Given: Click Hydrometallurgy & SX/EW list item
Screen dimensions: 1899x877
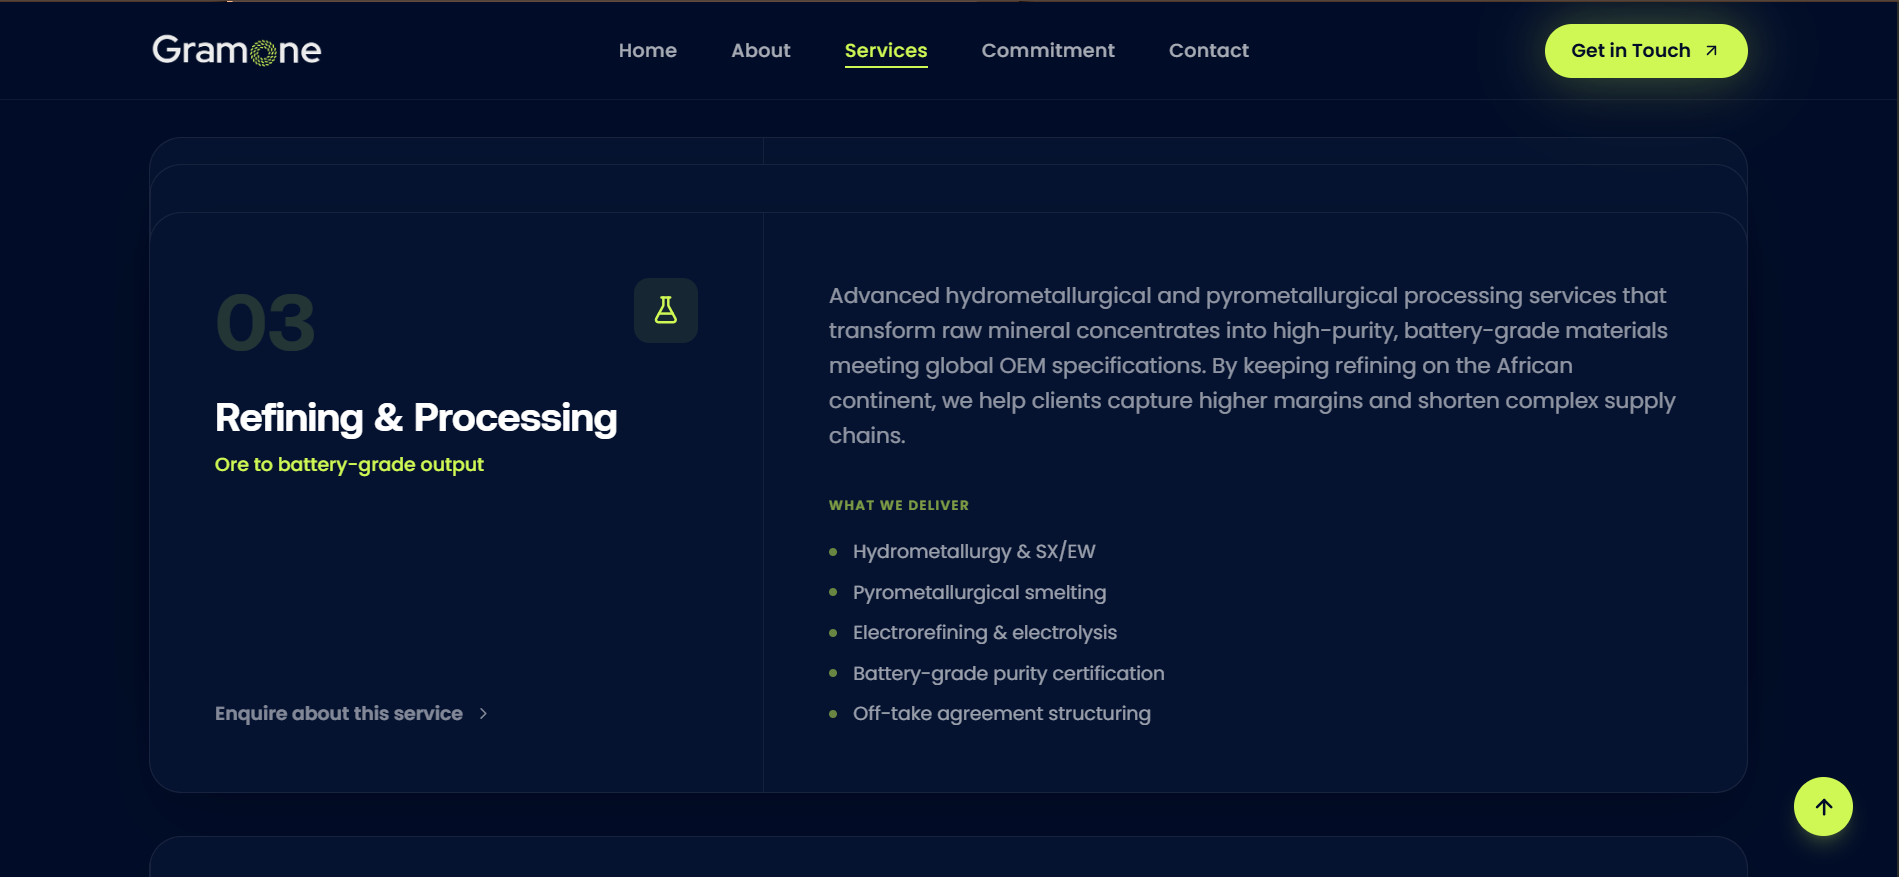Looking at the screenshot, I should (974, 552).
